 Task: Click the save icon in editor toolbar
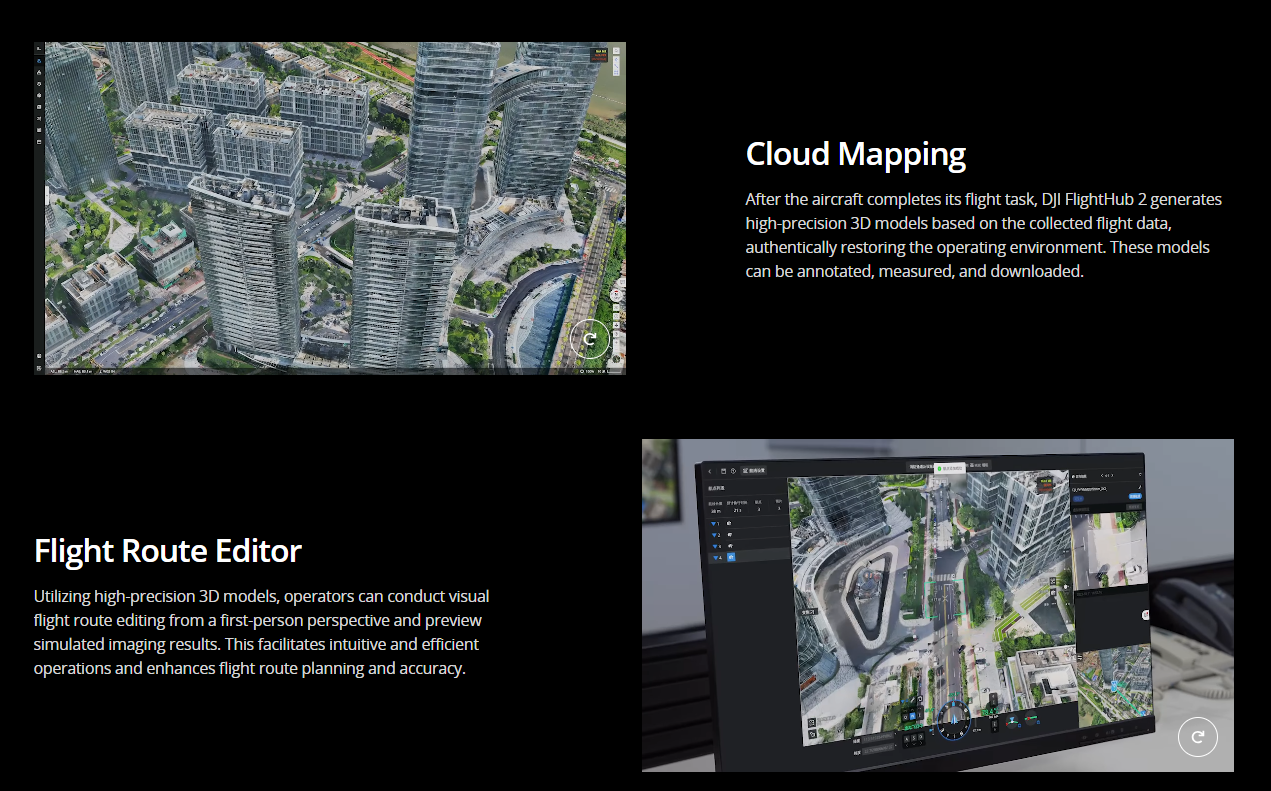[x=722, y=471]
